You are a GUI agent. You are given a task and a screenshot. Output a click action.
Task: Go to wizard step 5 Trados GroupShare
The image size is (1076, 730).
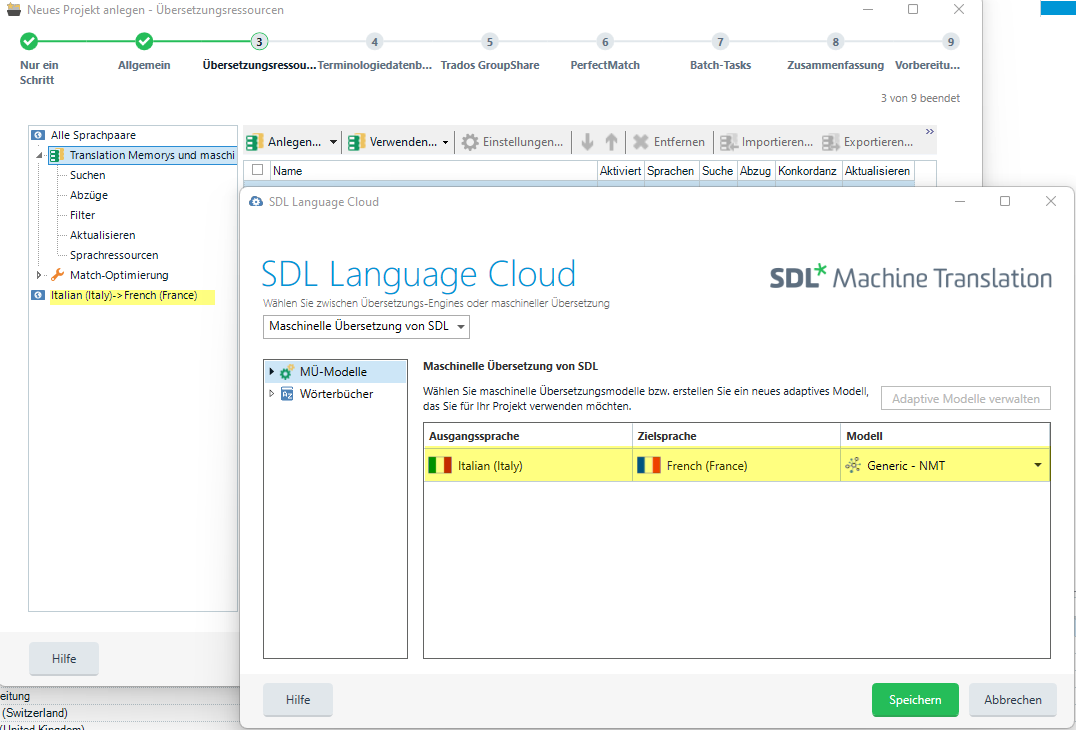tap(490, 42)
